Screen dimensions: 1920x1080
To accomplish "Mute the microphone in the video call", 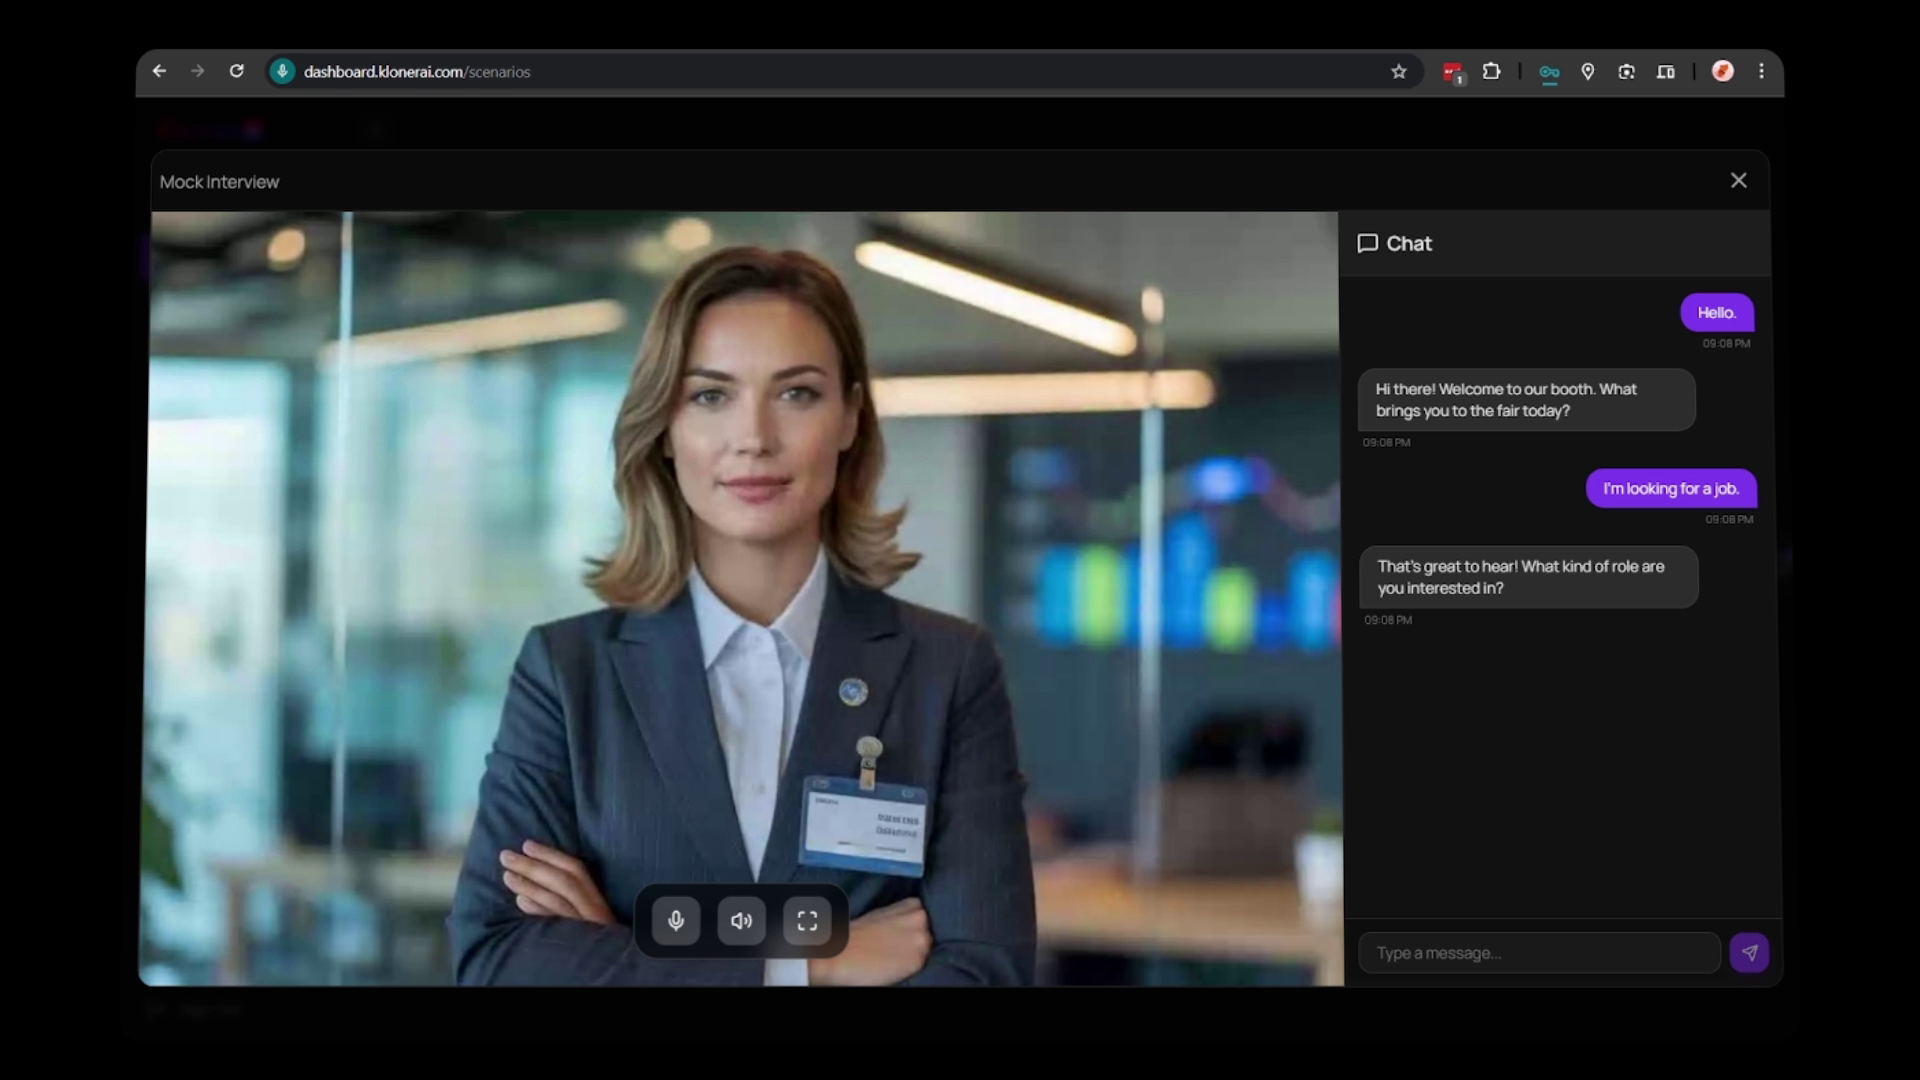I will point(676,921).
